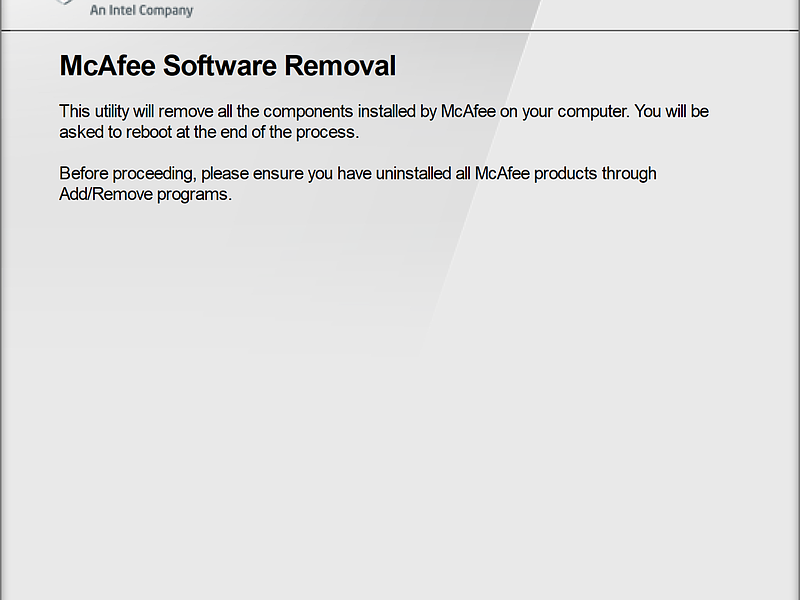The height and width of the screenshot is (600, 800).
Task: Click the word "components" in the first paragraph
Action: pos(308,111)
